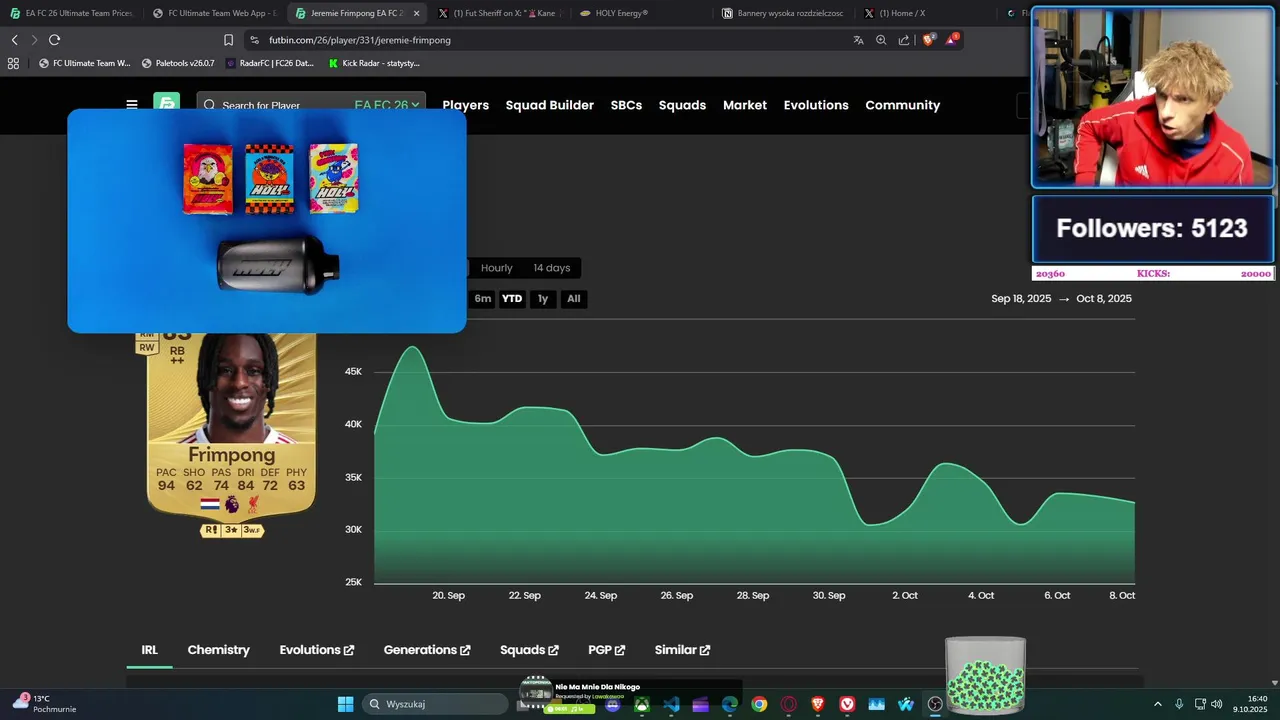Click the Sep 18, 2025 start date
1280x720 pixels.
click(x=1021, y=299)
